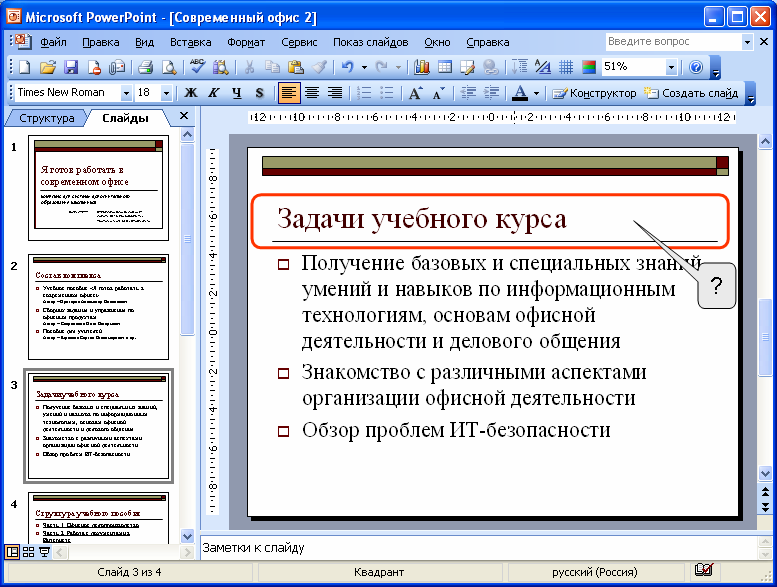This screenshot has width=777, height=587.
Task: Open the font size 18 dropdown
Action: coord(166,93)
